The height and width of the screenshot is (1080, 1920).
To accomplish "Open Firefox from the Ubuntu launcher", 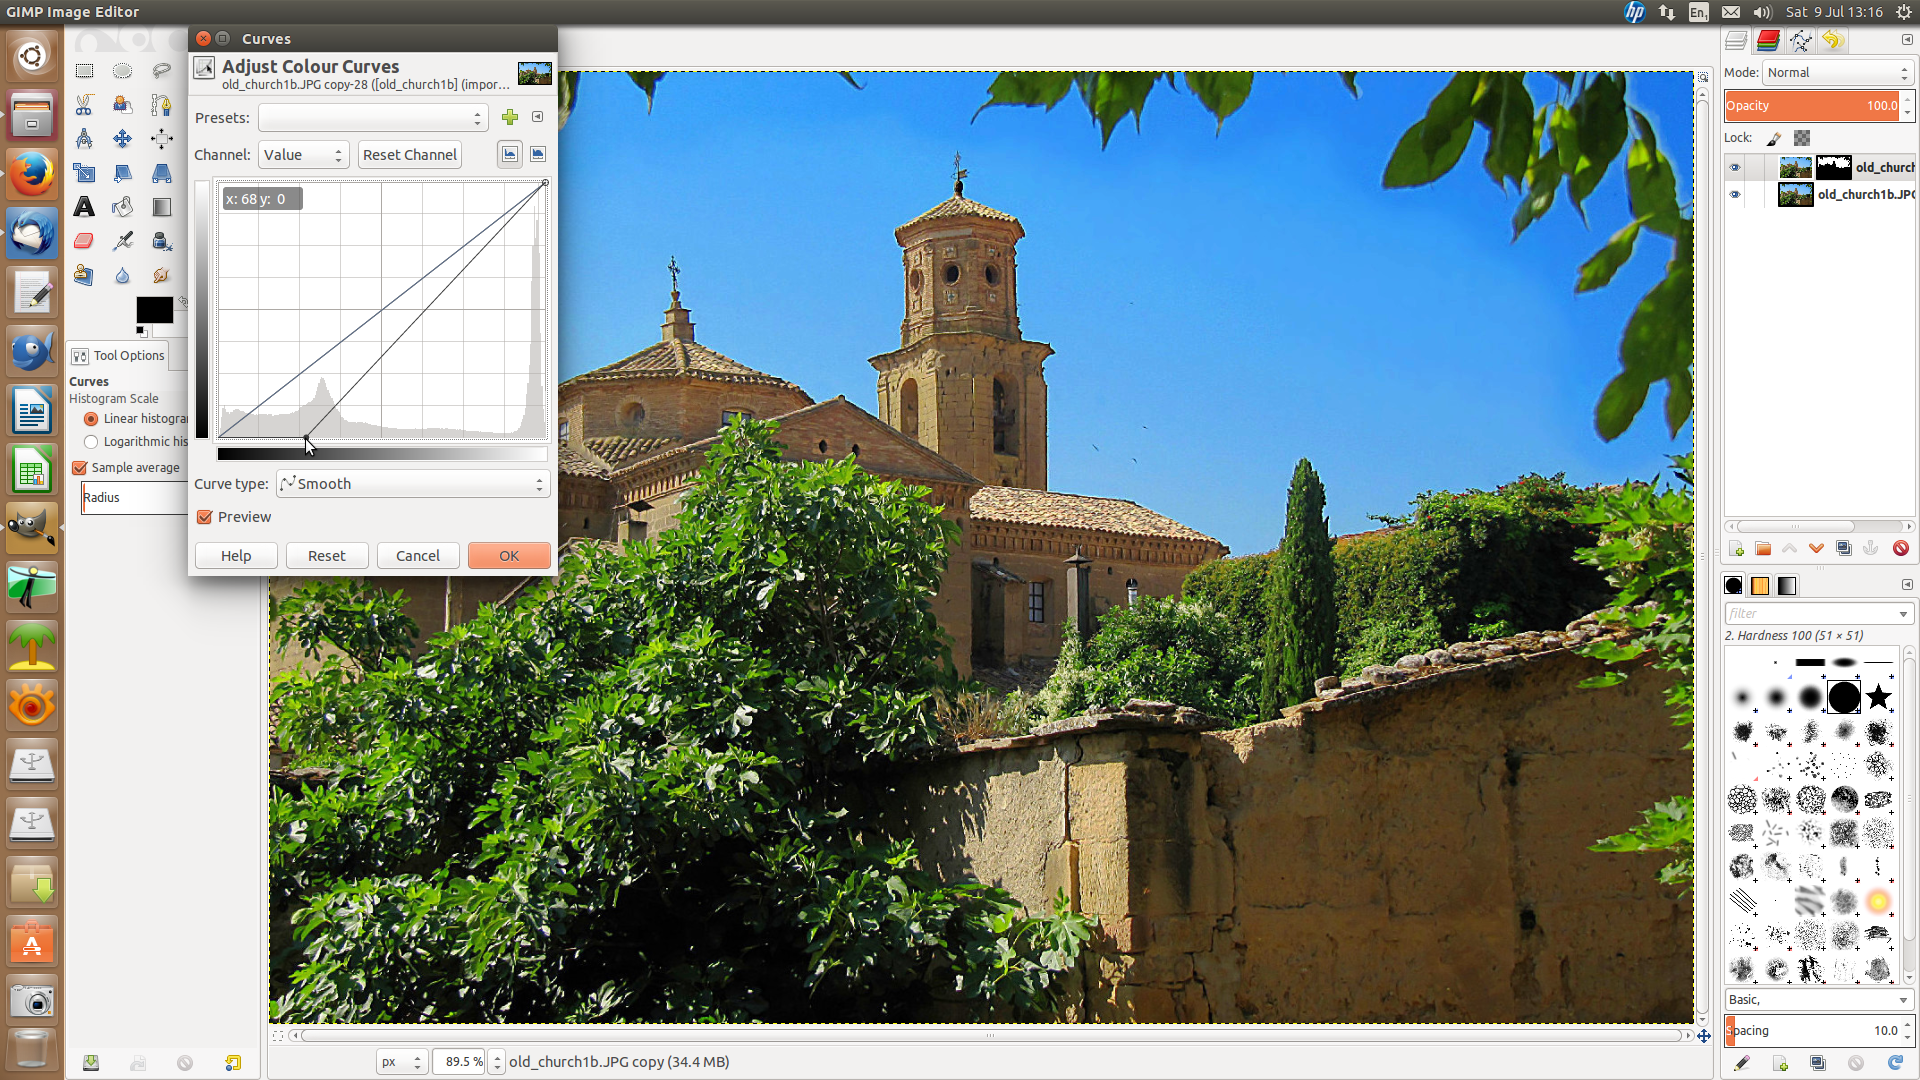I will click(x=32, y=175).
